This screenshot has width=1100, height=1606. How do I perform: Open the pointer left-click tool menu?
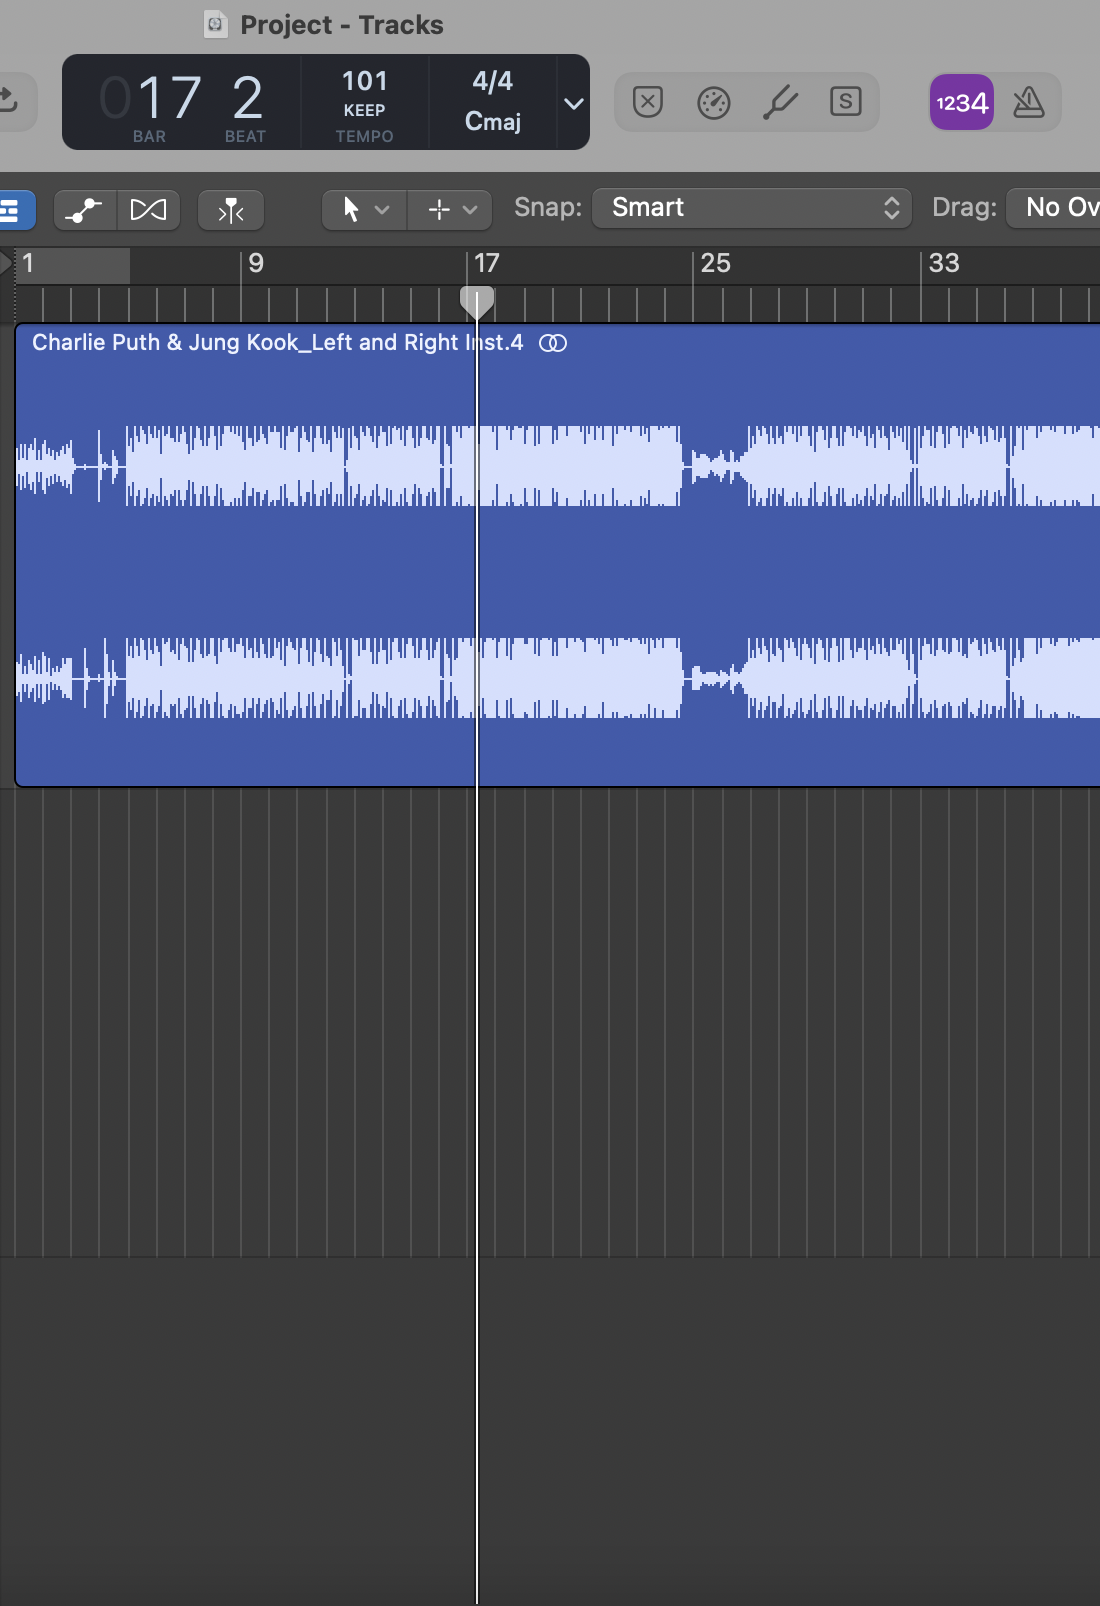point(364,210)
